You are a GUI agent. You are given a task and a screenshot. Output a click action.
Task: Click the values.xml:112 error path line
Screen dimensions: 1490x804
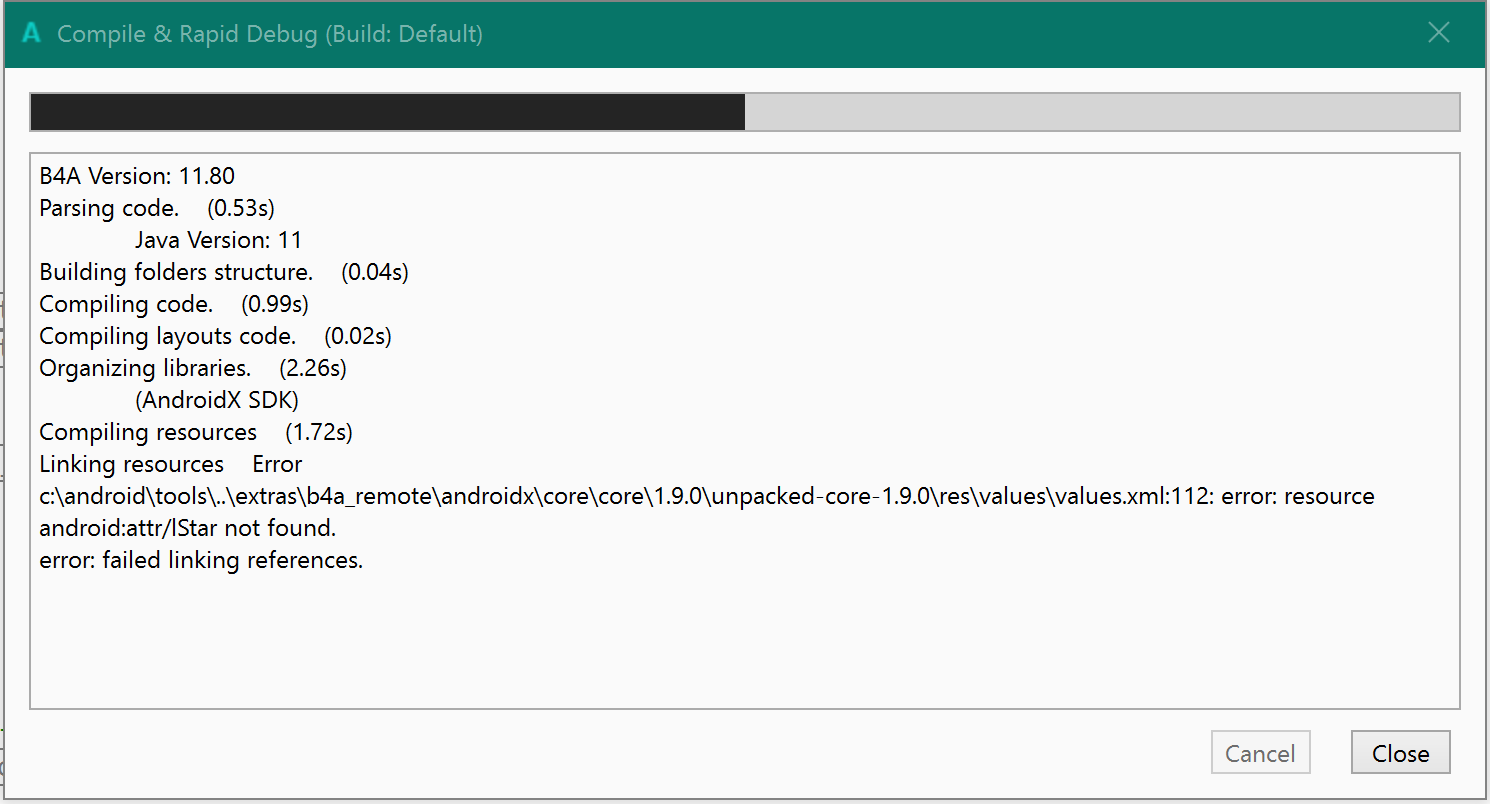[707, 497]
